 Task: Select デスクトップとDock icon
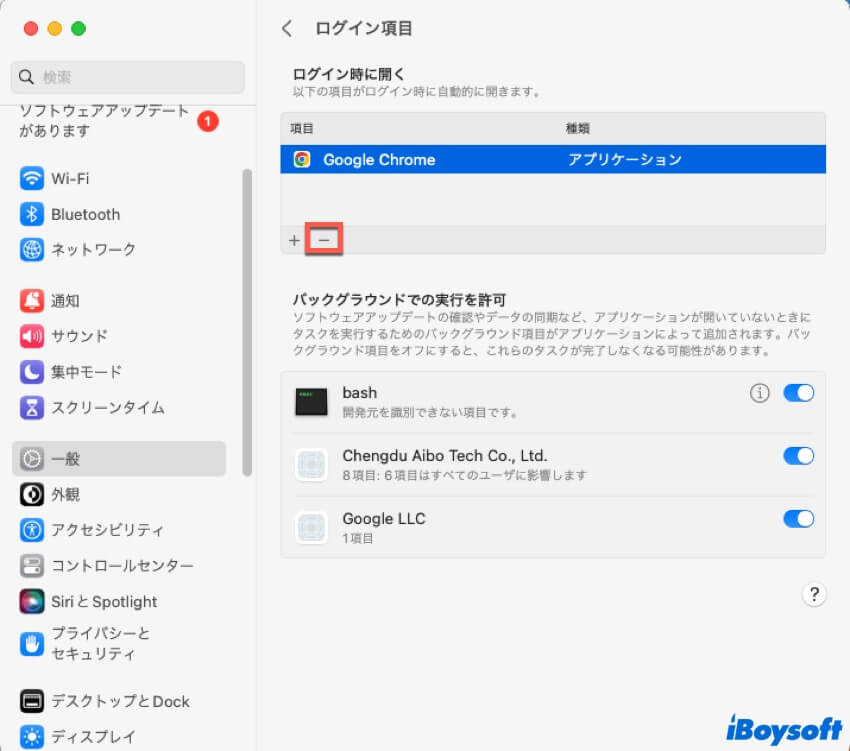(x=31, y=701)
